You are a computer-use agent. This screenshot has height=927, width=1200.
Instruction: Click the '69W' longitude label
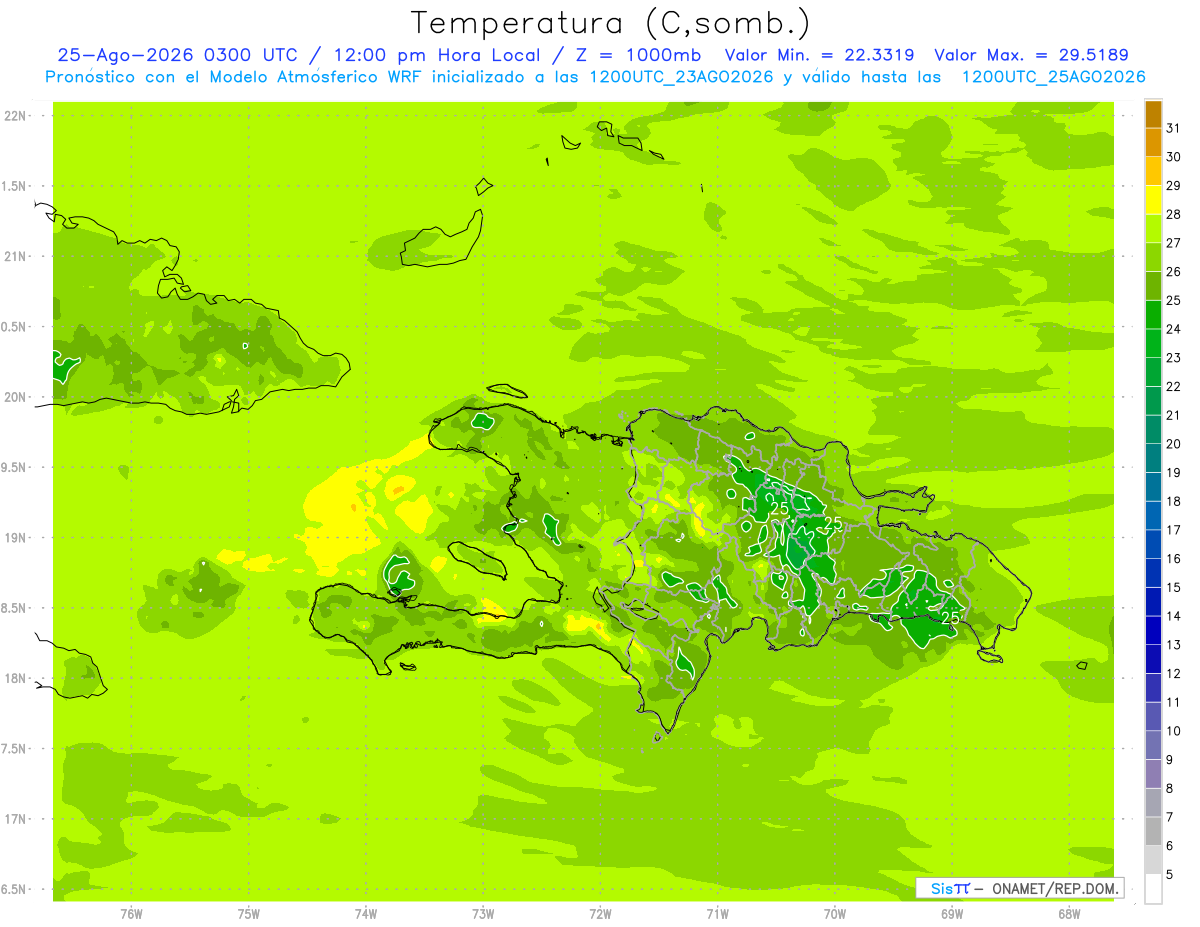[951, 914]
